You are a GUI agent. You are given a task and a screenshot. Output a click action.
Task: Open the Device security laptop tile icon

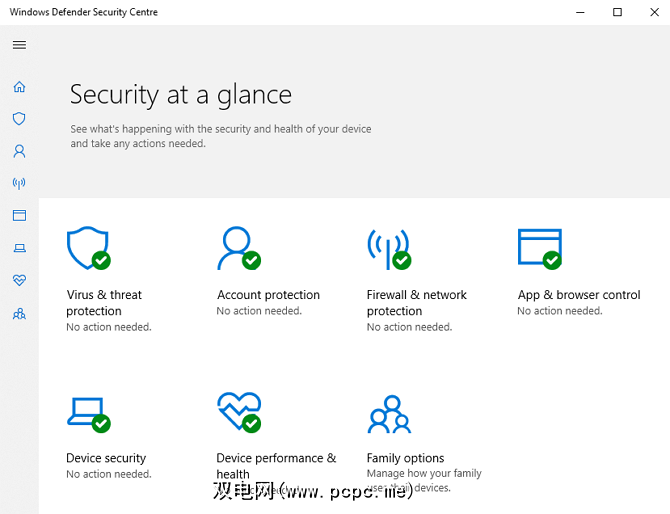87,412
